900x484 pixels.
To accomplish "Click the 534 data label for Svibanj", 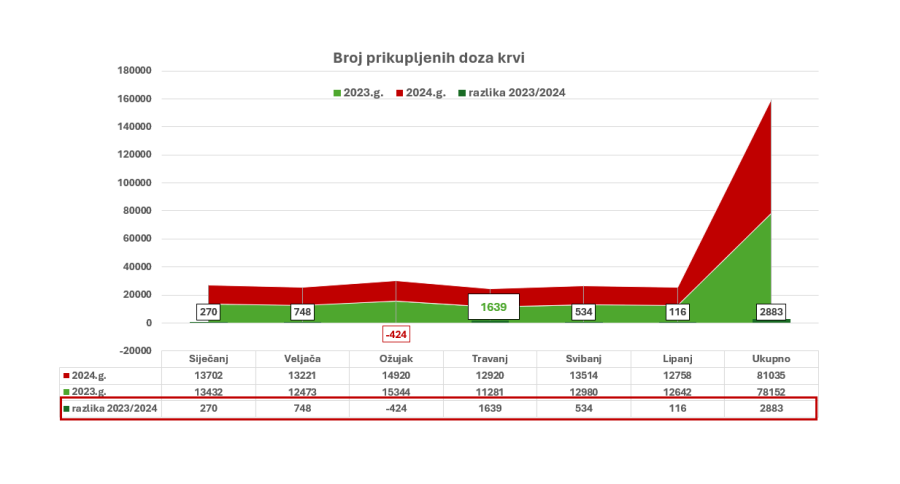I will [x=584, y=312].
